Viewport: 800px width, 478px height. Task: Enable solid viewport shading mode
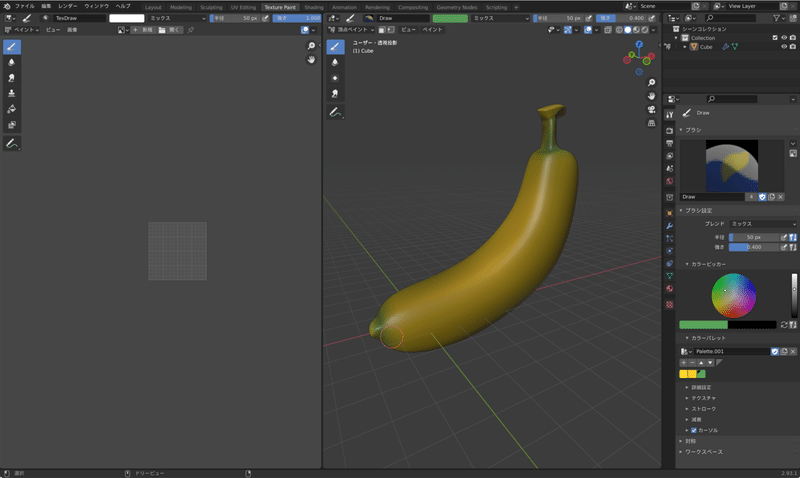[x=628, y=30]
